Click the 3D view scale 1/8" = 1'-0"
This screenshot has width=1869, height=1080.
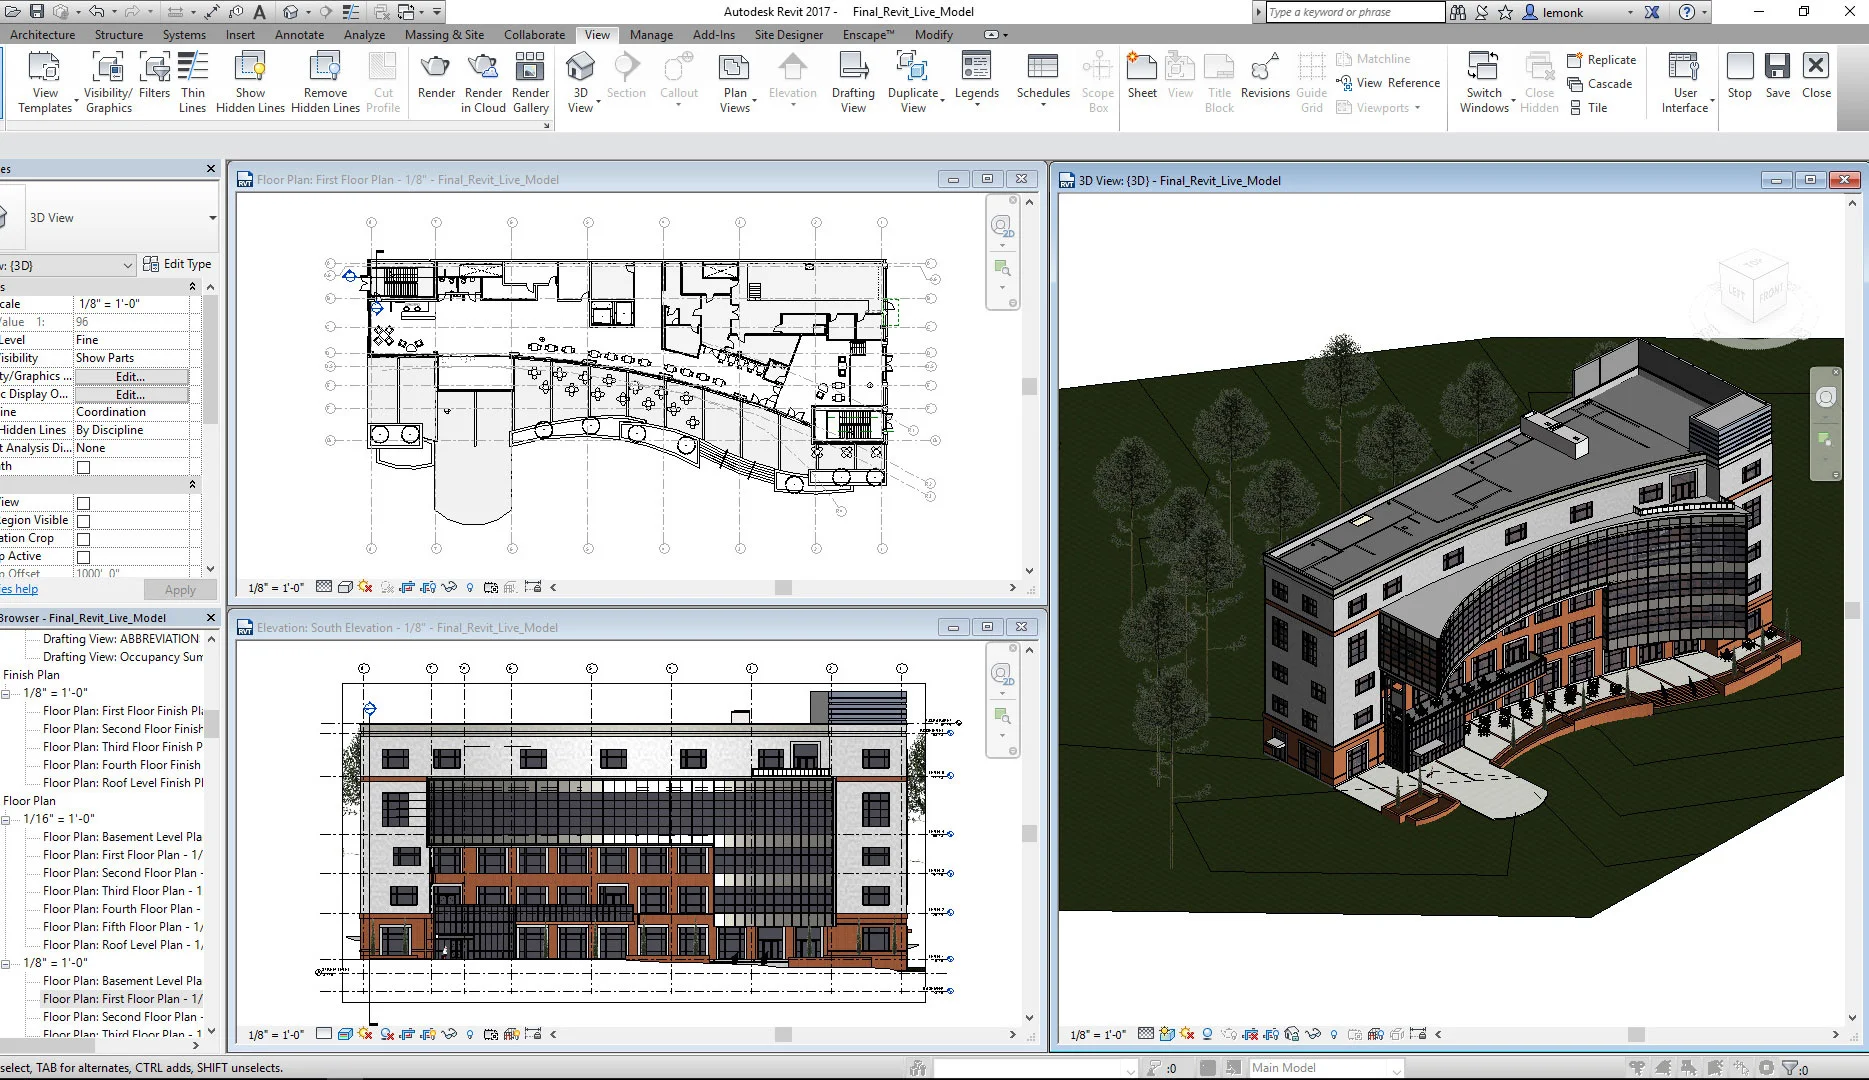pos(1098,1035)
